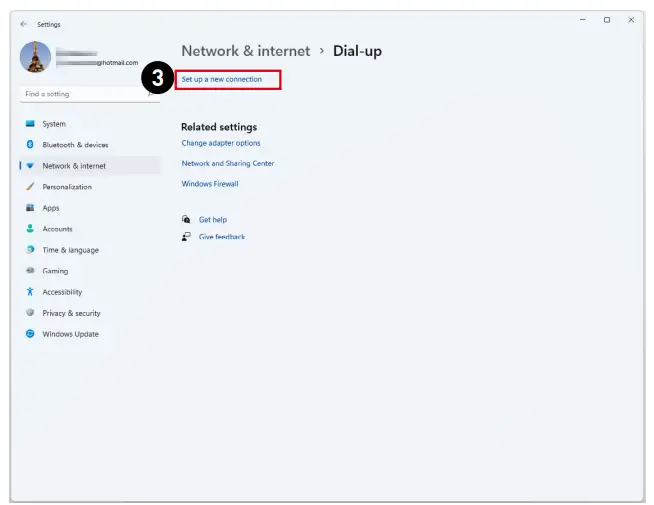Click the Get help link
Screen dimensions: 654x505
click(x=212, y=219)
